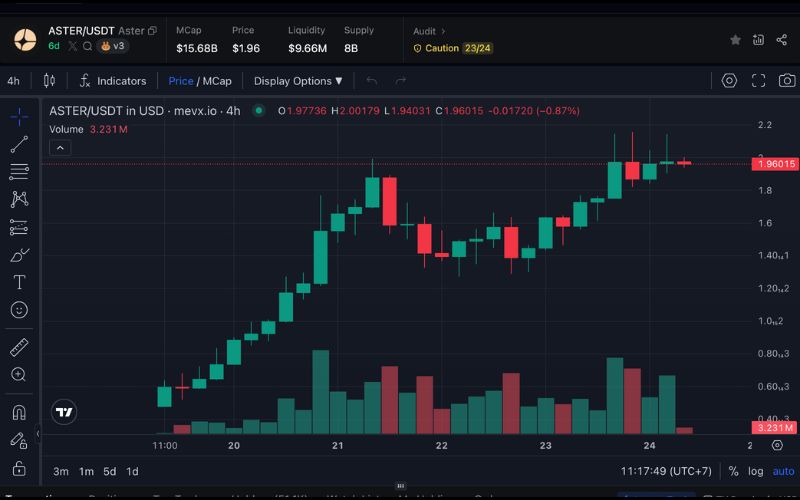The image size is (800, 500).
Task: Add ASTER to favorites with star
Action: [736, 40]
